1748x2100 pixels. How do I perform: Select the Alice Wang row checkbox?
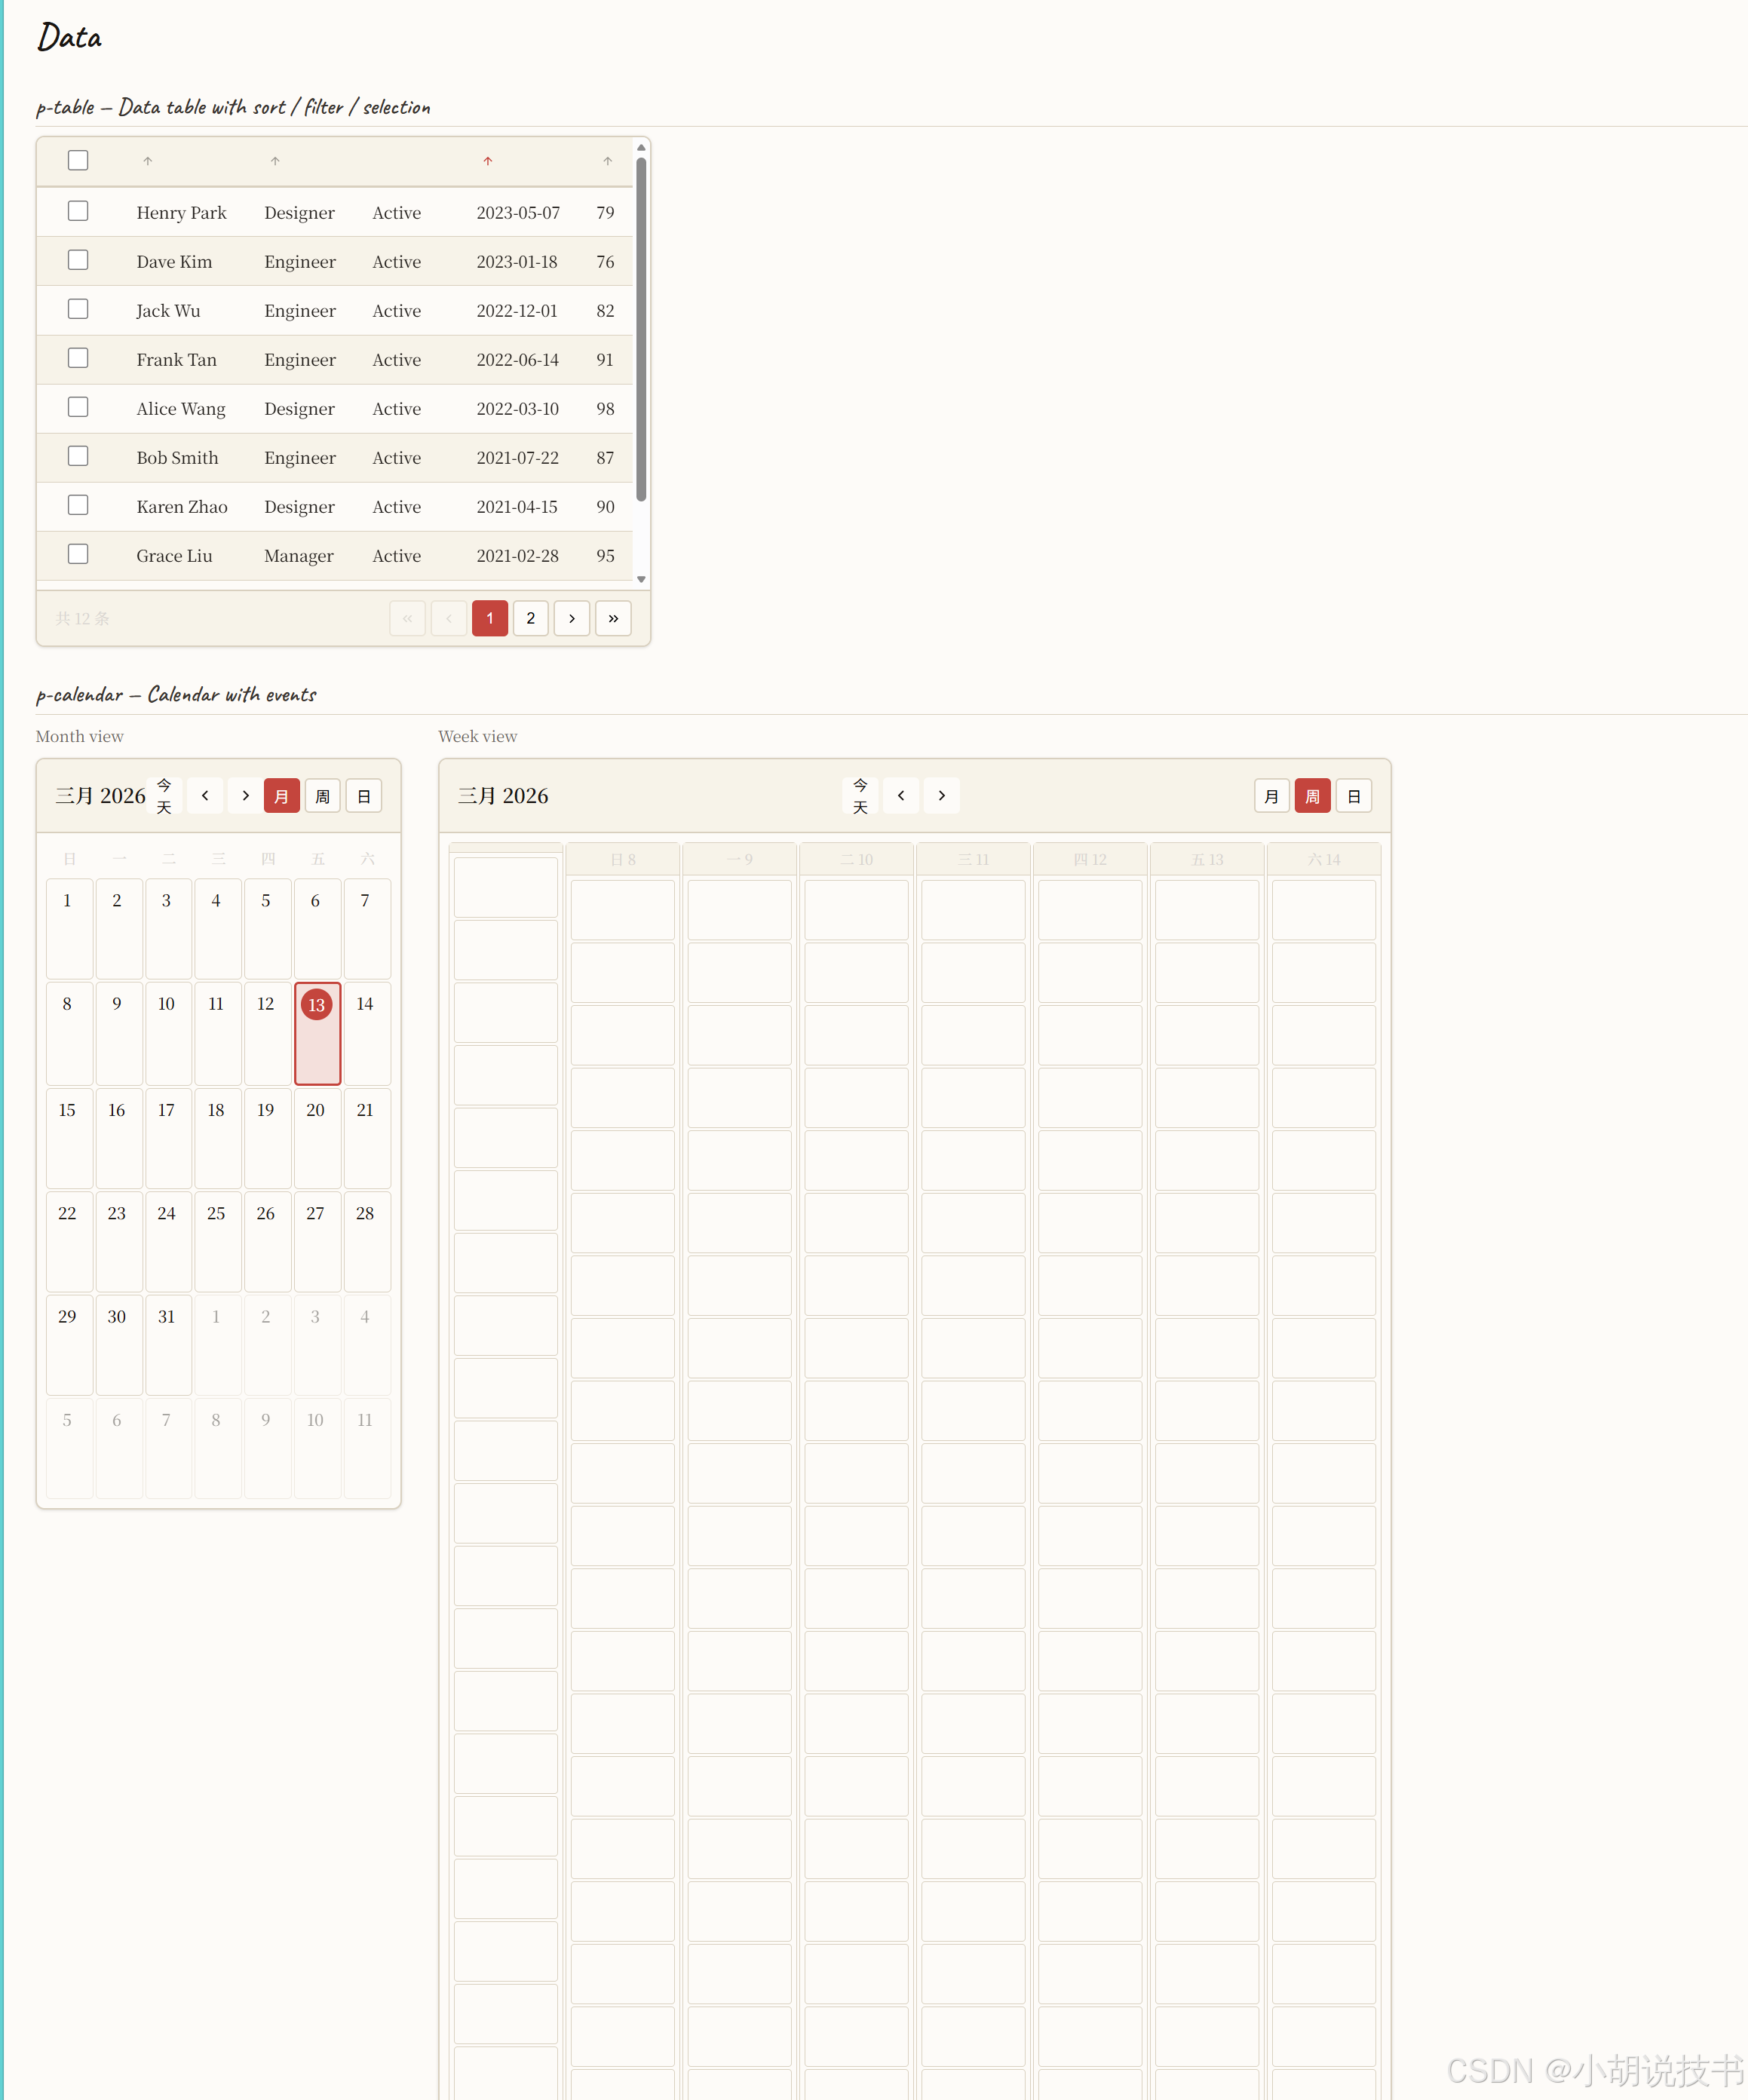pyautogui.click(x=78, y=407)
